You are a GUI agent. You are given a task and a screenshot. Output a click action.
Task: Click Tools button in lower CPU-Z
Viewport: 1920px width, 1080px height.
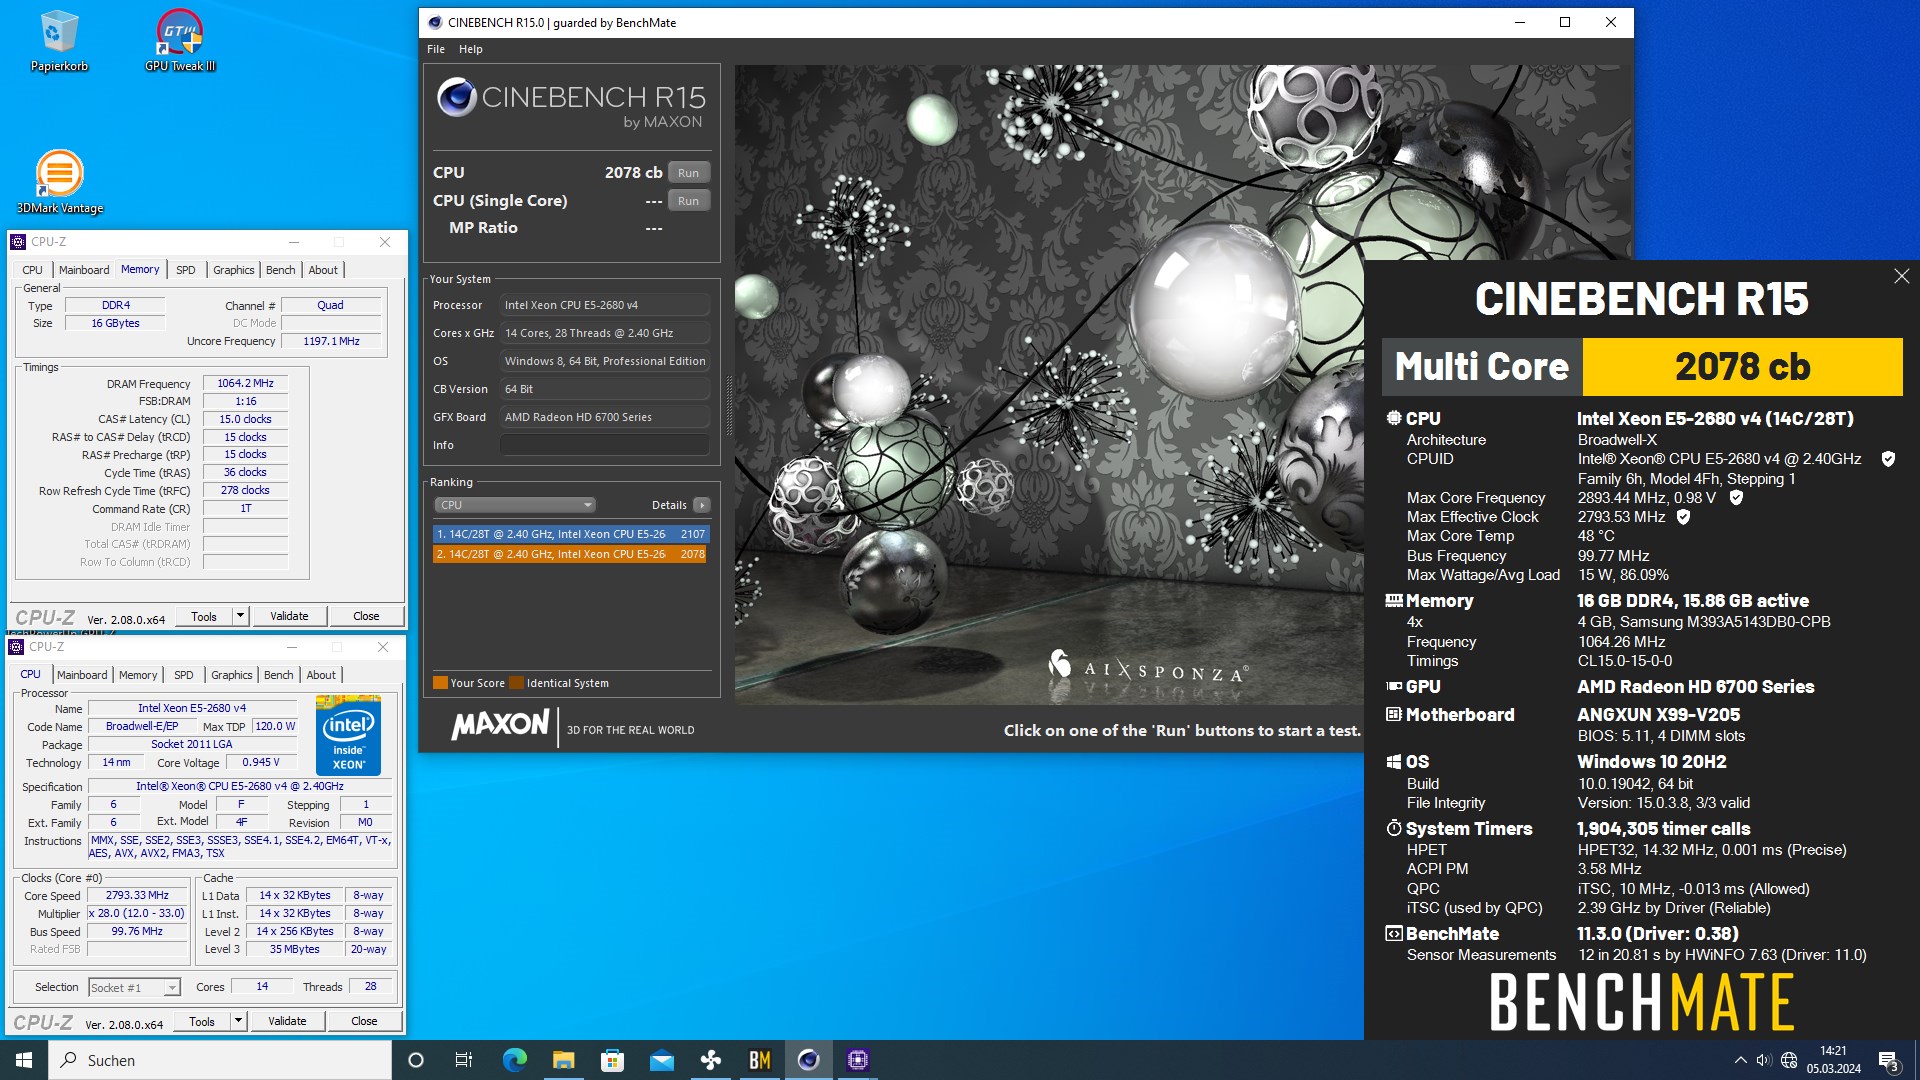tap(202, 1022)
